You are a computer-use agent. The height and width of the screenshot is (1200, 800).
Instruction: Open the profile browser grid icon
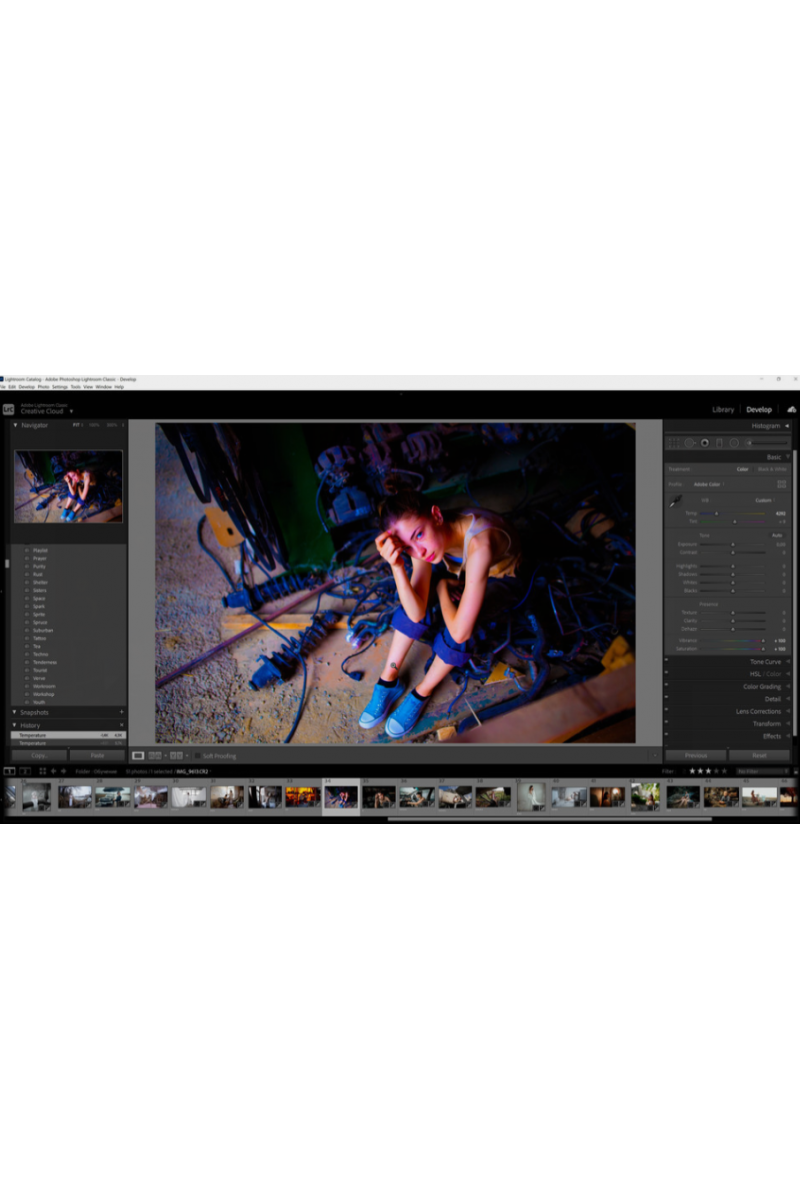(782, 484)
